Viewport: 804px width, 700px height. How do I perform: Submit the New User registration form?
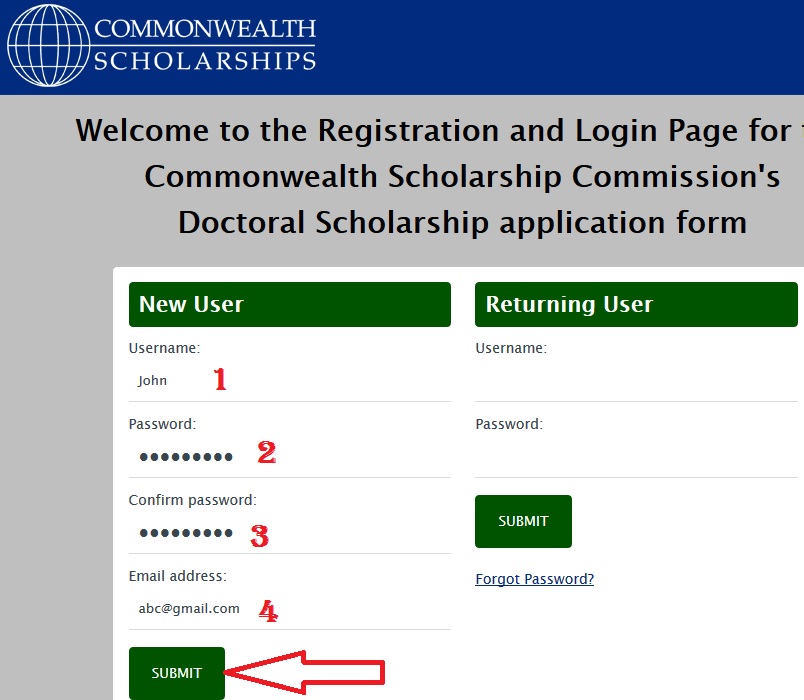(177, 673)
